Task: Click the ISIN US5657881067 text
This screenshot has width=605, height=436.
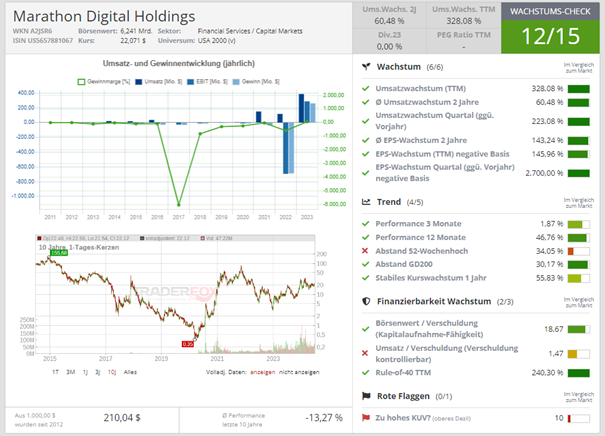Action: point(43,41)
